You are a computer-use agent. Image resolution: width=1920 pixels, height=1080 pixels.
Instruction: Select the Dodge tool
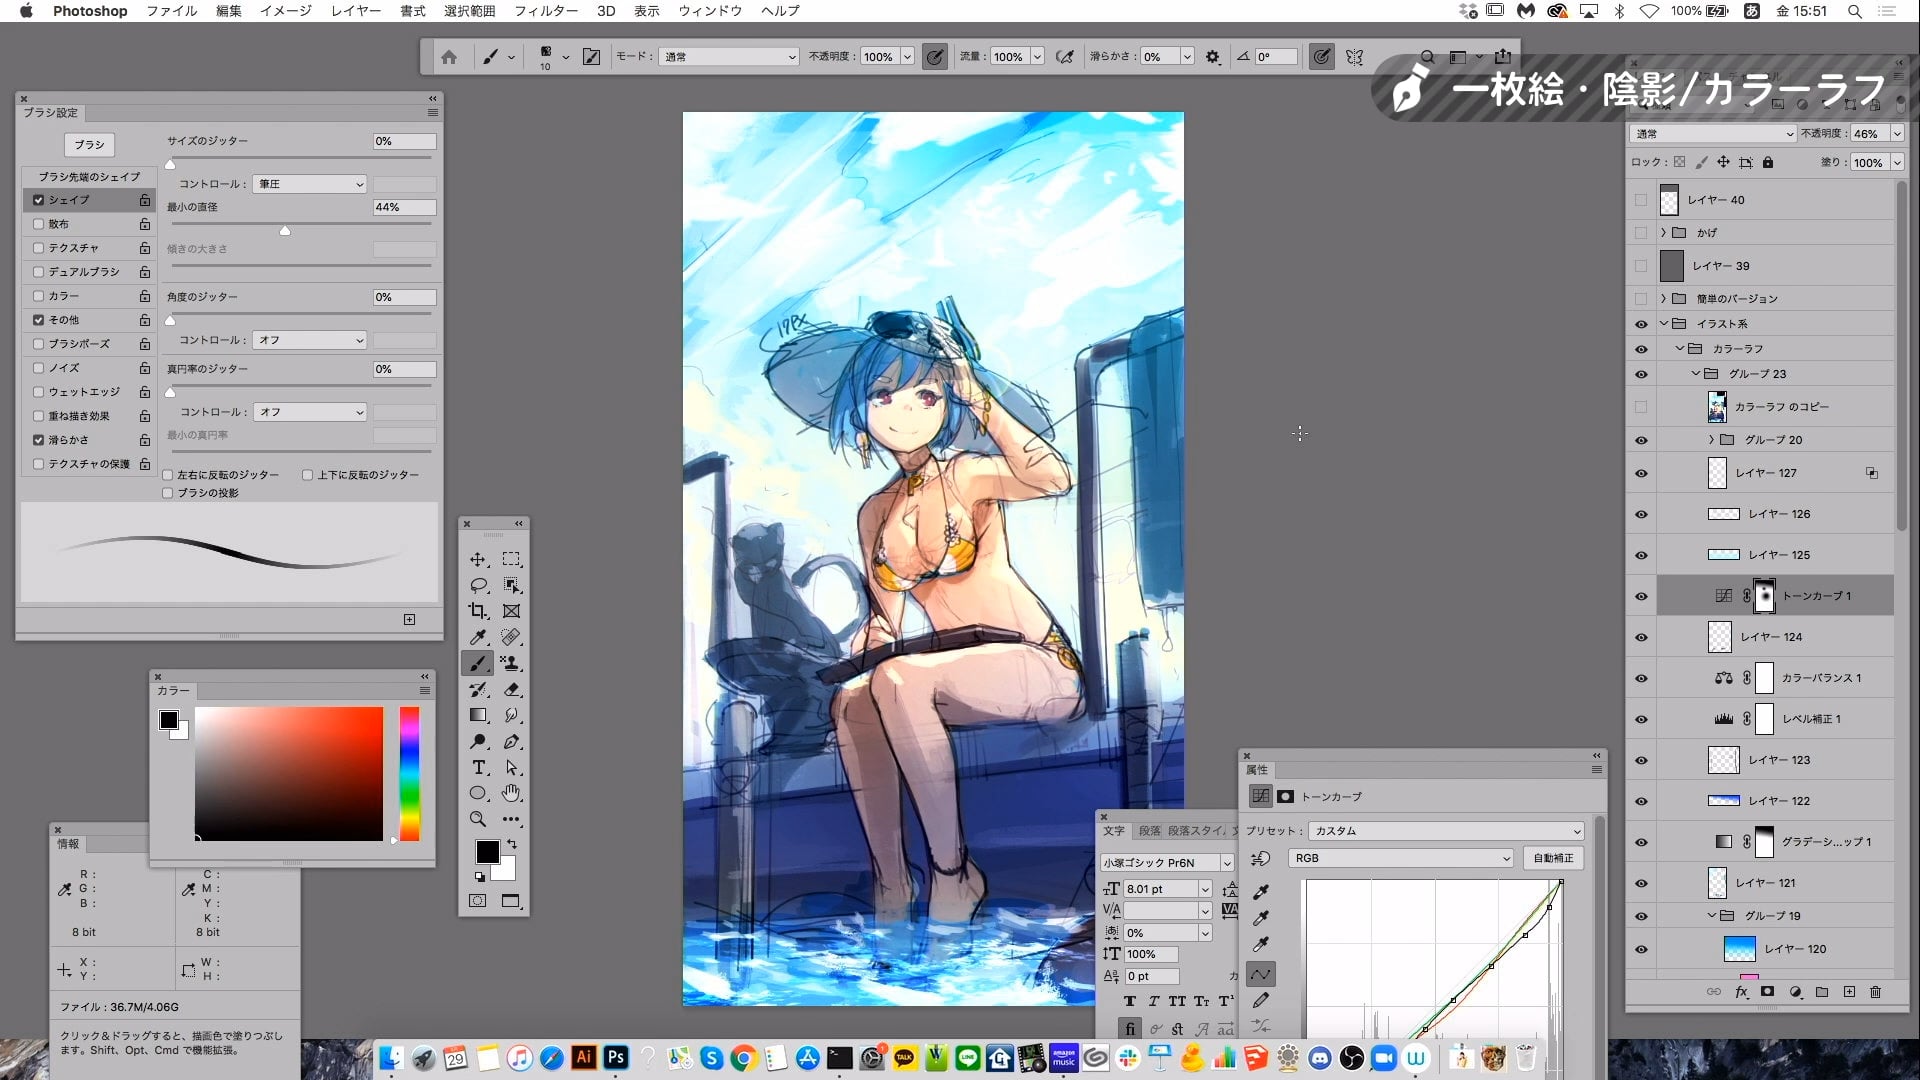click(478, 741)
